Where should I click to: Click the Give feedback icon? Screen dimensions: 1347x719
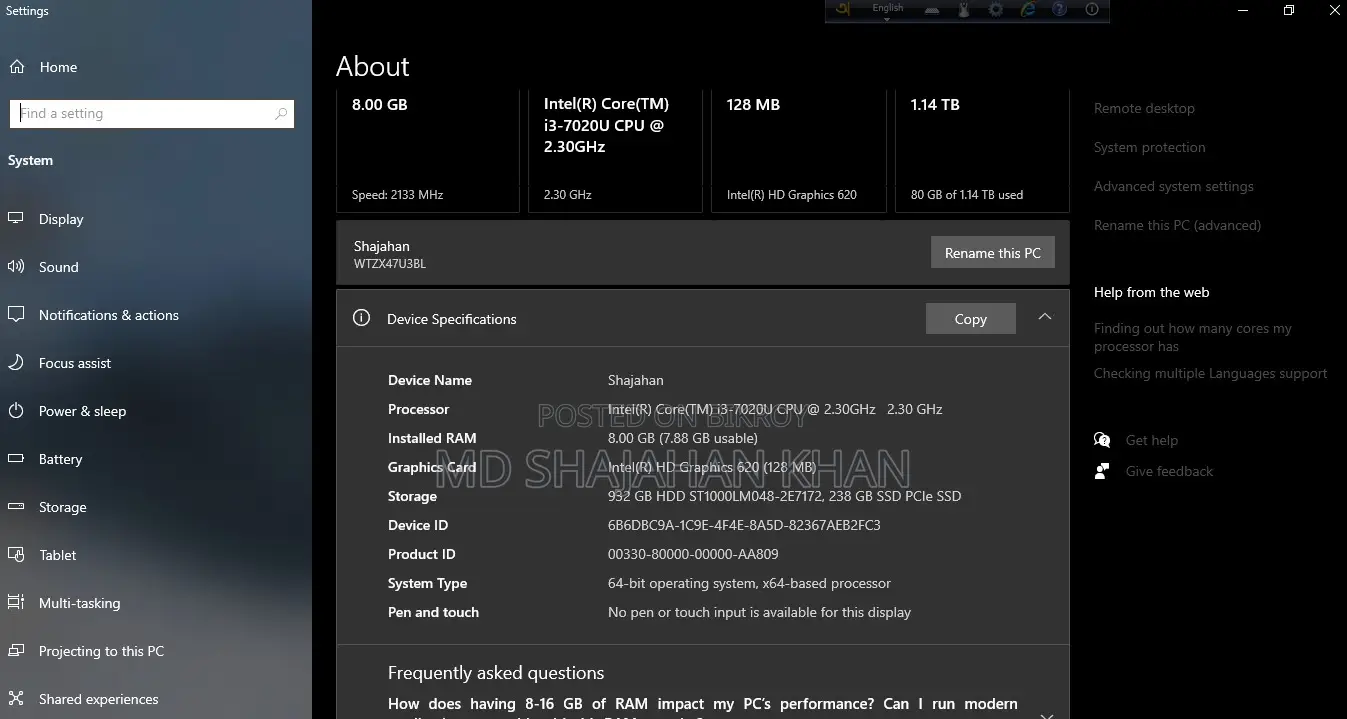click(1102, 471)
